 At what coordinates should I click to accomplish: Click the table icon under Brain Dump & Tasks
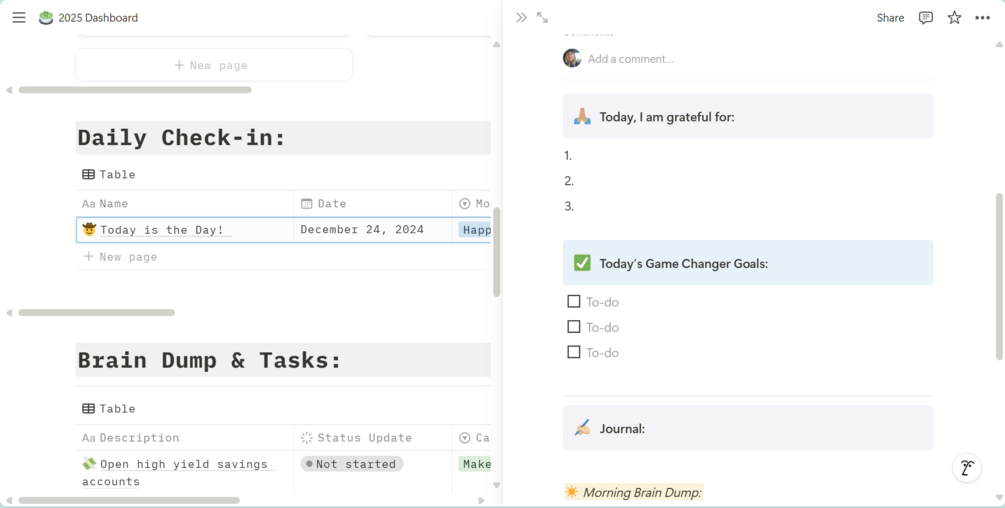(88, 408)
